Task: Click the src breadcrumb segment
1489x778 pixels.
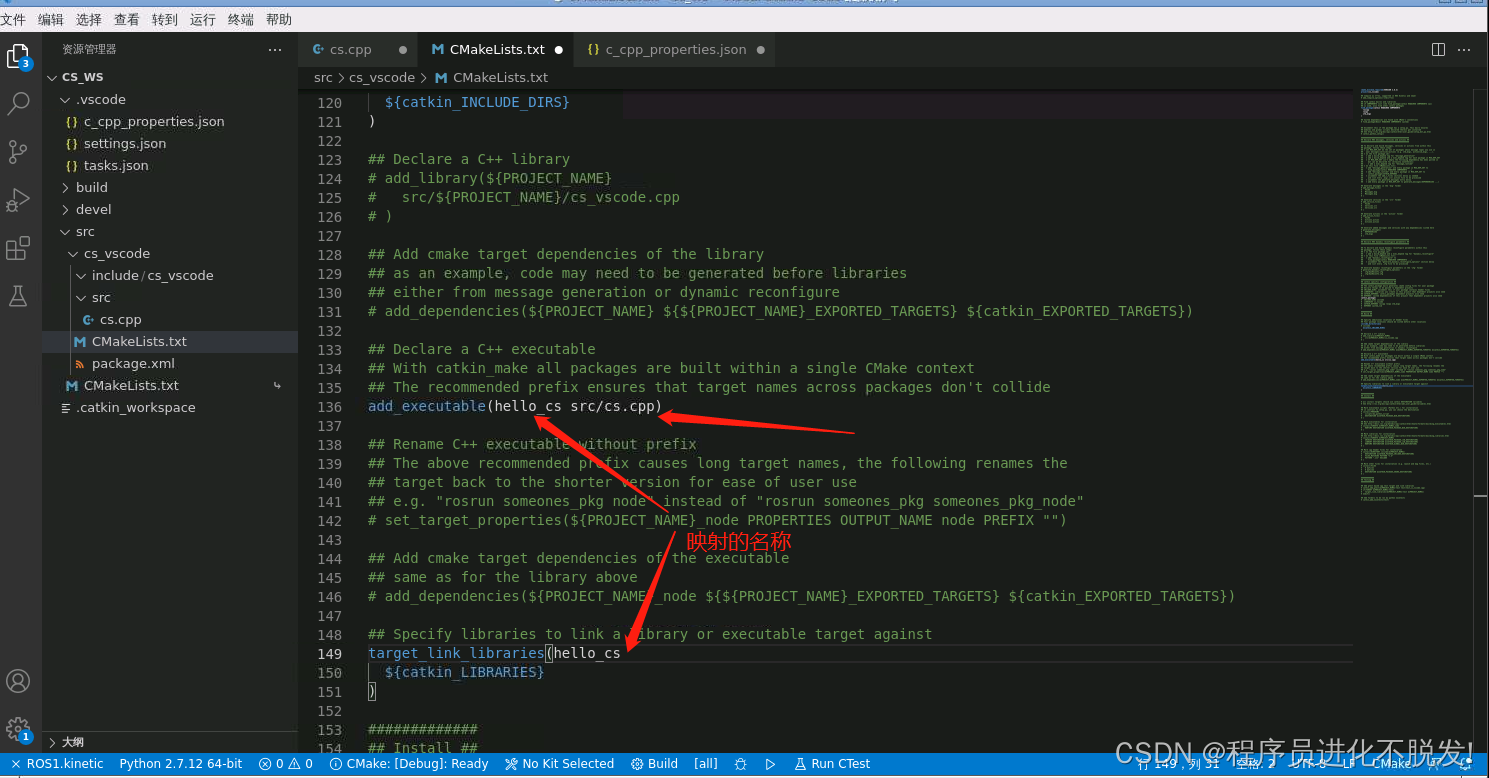Action: coord(323,77)
